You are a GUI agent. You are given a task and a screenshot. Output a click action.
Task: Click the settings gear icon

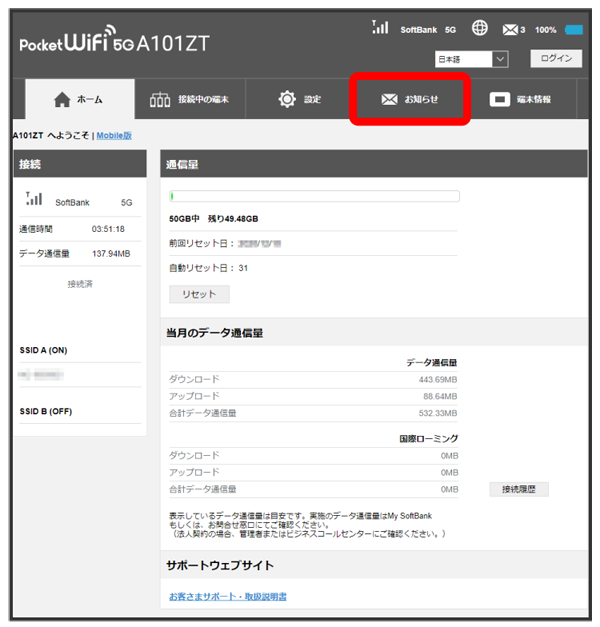pos(287,99)
